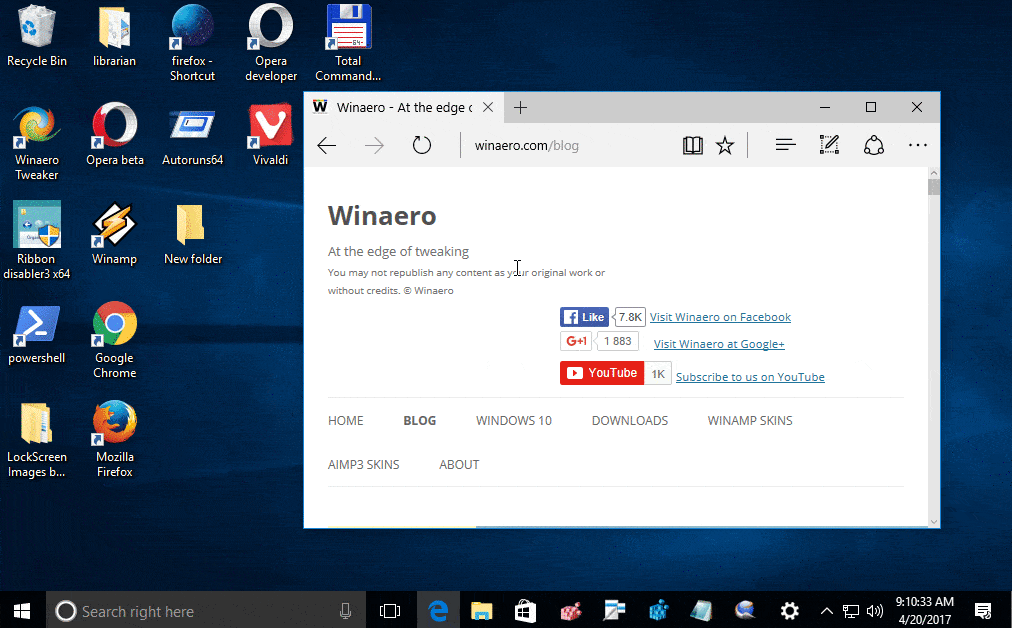Screen dimensions: 1012x628
Task: Click the red YouTube subscribe button
Action: tap(602, 373)
